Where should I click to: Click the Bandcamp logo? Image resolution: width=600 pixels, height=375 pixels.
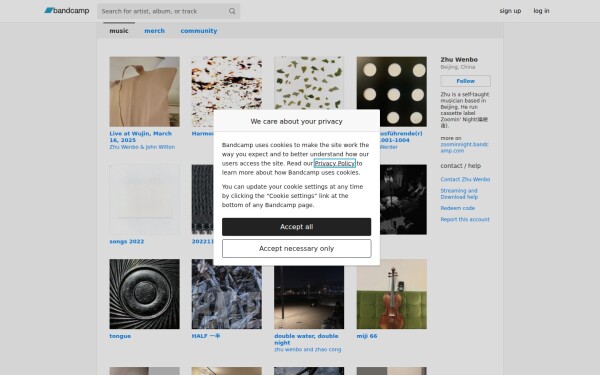[67, 11]
